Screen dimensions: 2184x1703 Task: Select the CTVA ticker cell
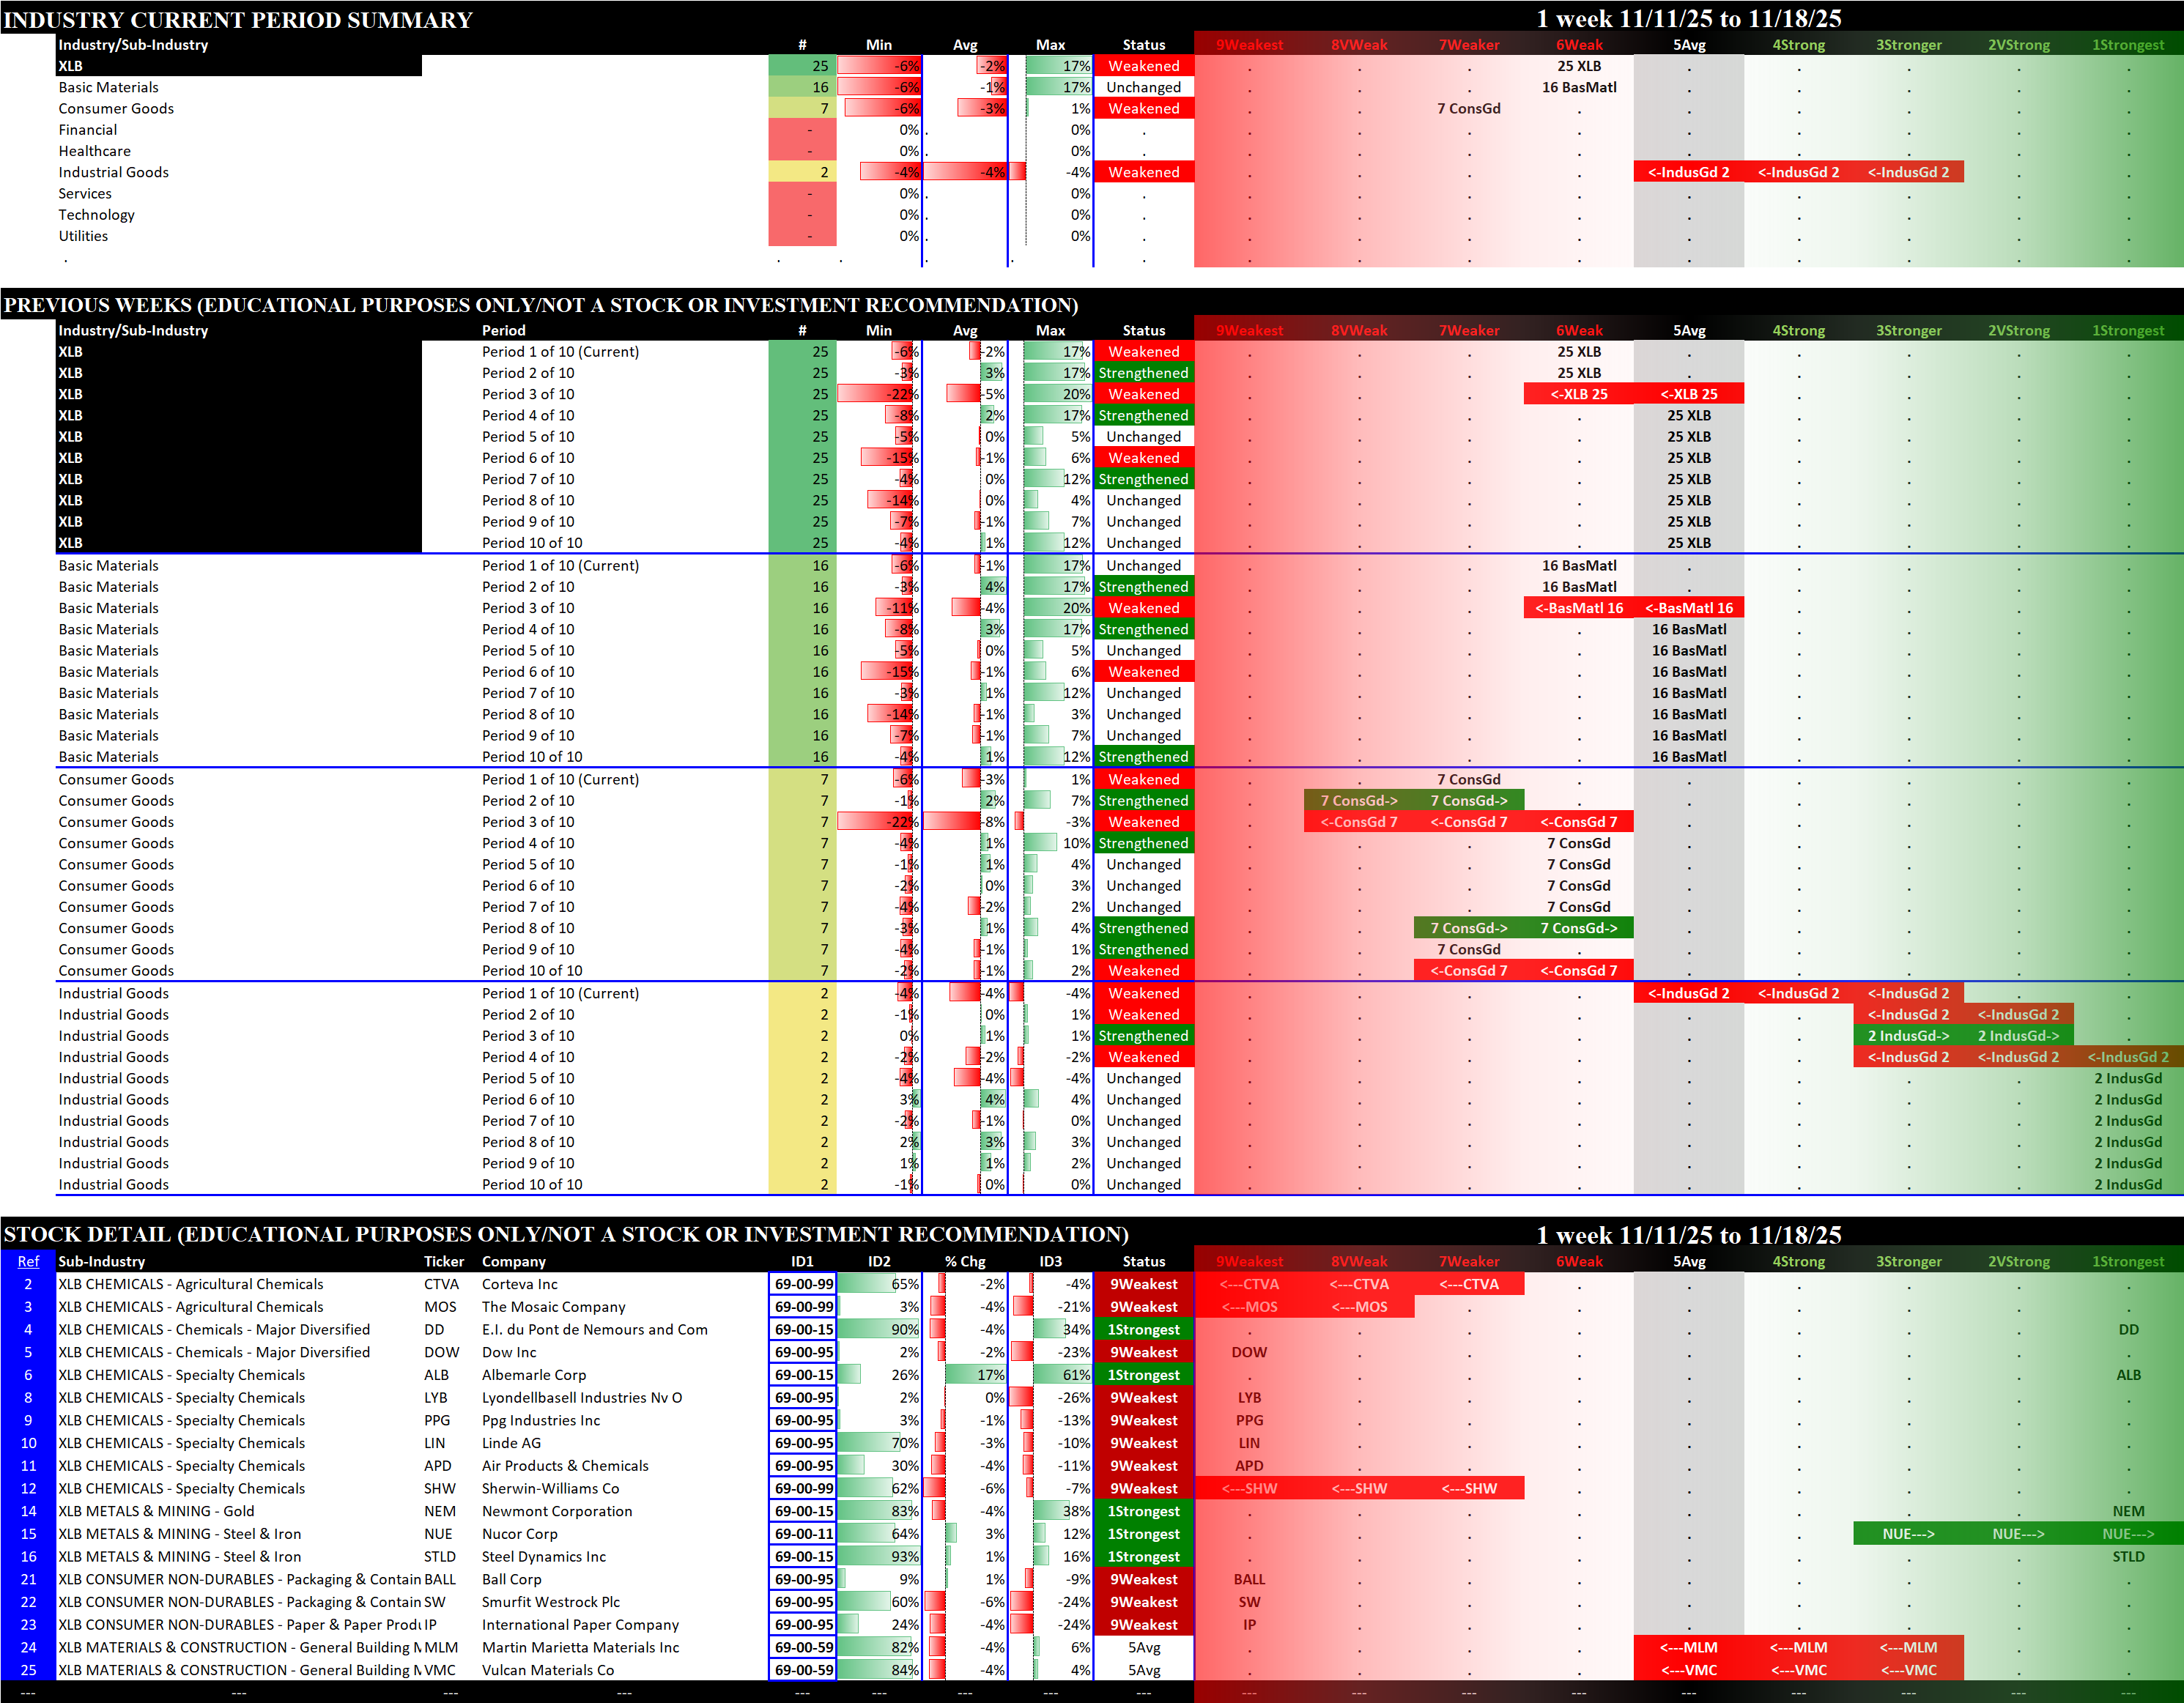[441, 1284]
